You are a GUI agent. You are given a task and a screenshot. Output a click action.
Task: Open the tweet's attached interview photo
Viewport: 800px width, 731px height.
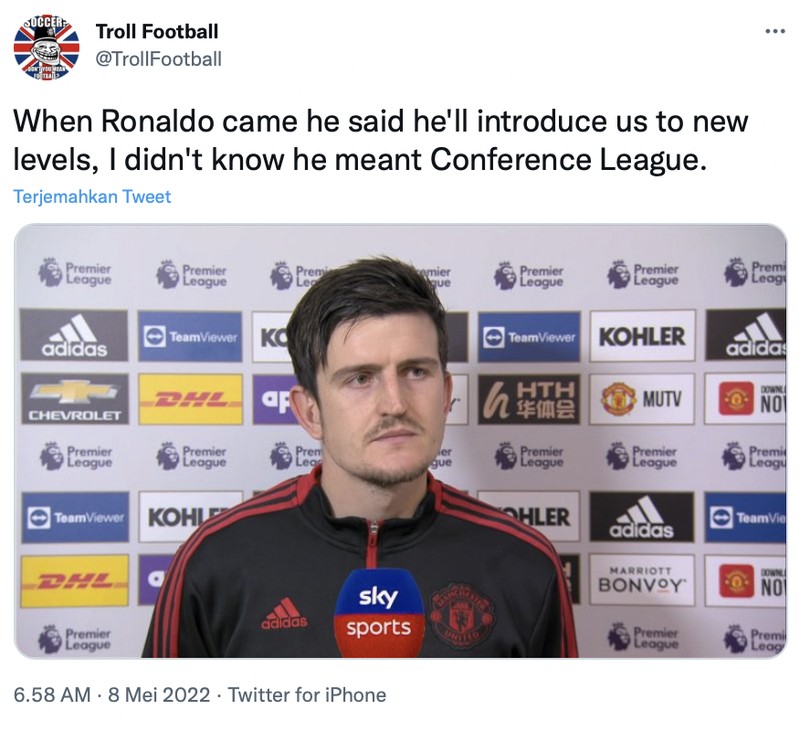[400, 441]
